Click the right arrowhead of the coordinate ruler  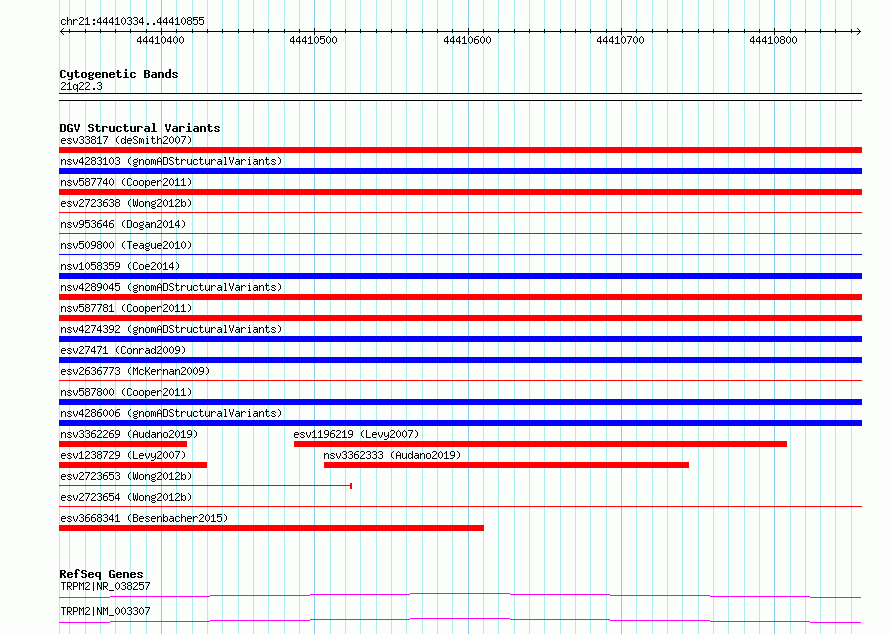[858, 31]
